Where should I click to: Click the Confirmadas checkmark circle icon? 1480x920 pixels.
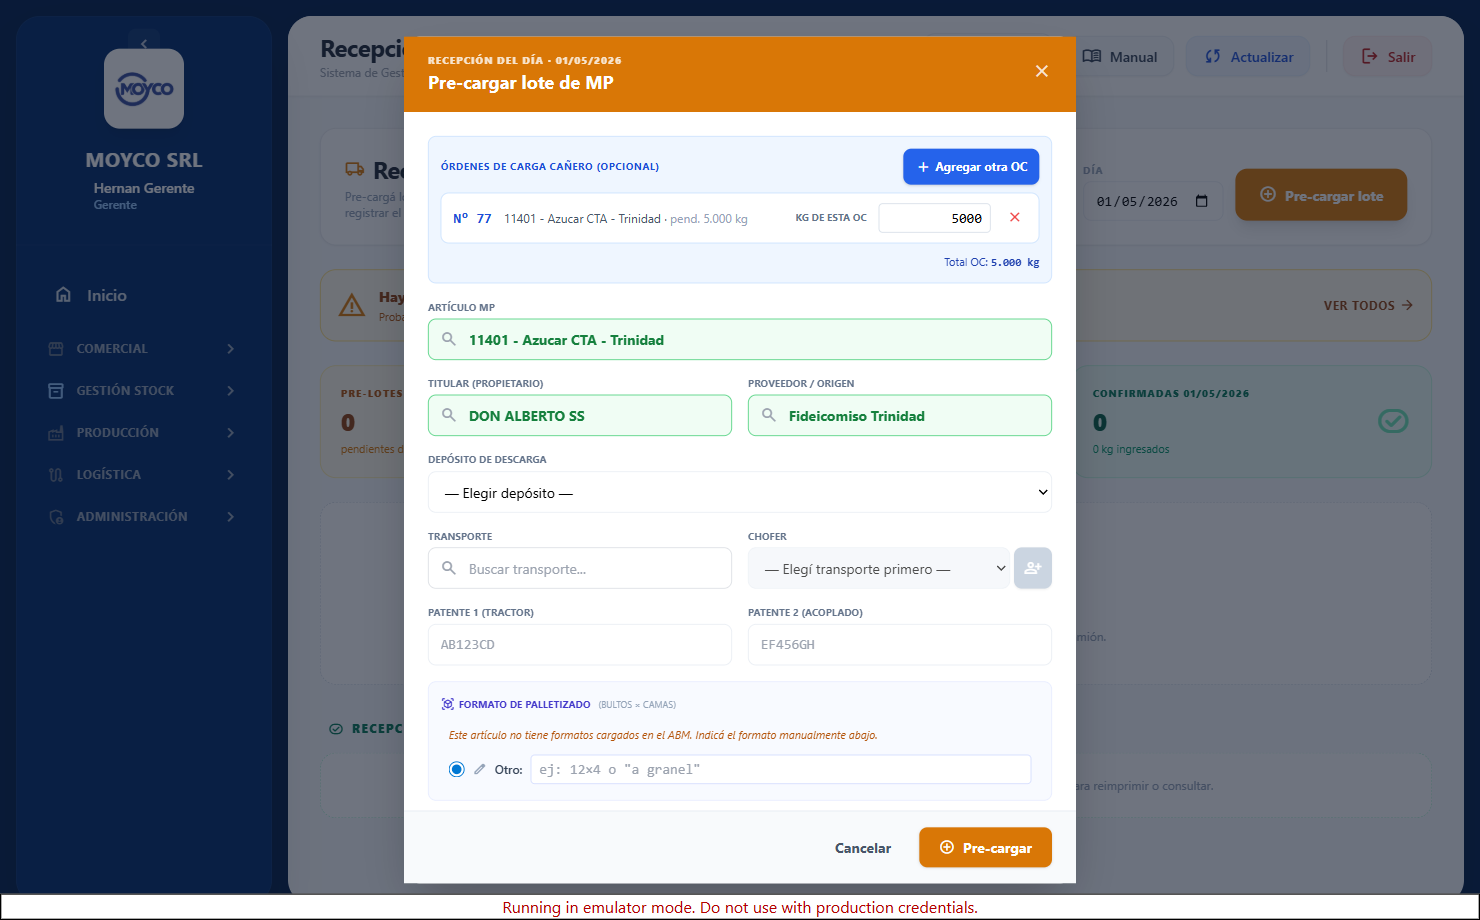click(x=1393, y=421)
